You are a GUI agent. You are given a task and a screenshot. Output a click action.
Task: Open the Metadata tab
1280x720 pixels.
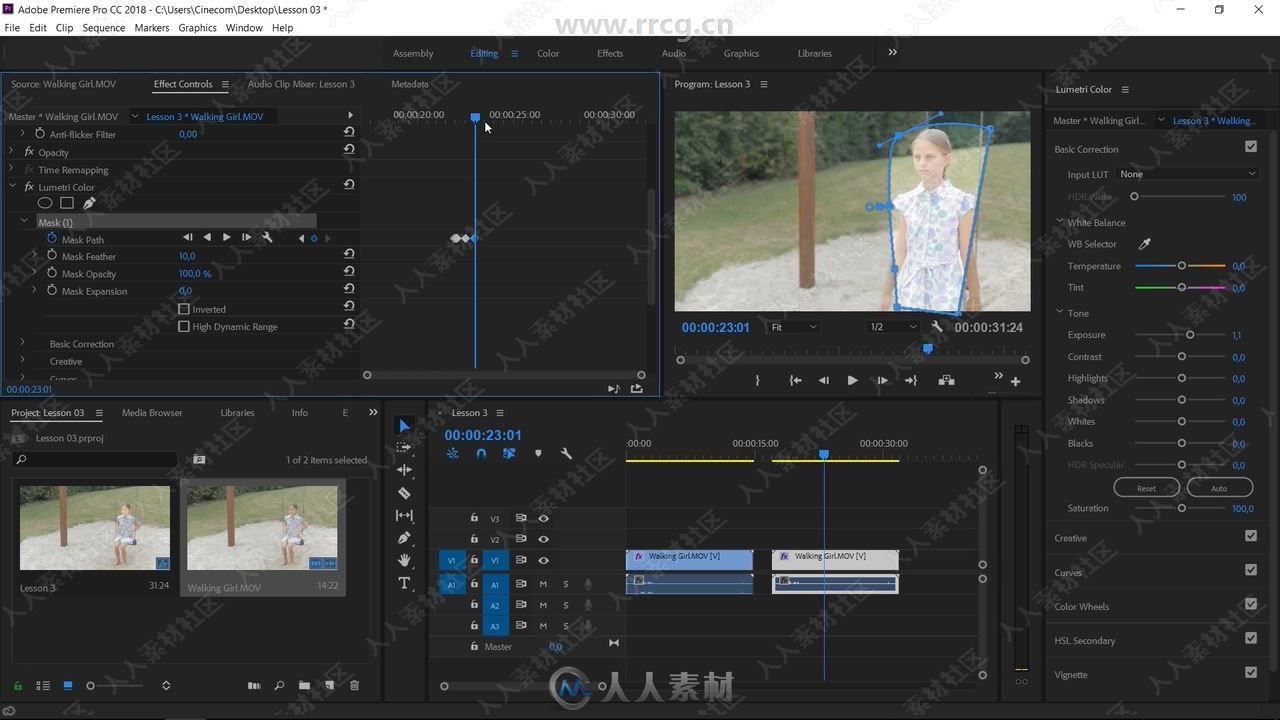[410, 84]
